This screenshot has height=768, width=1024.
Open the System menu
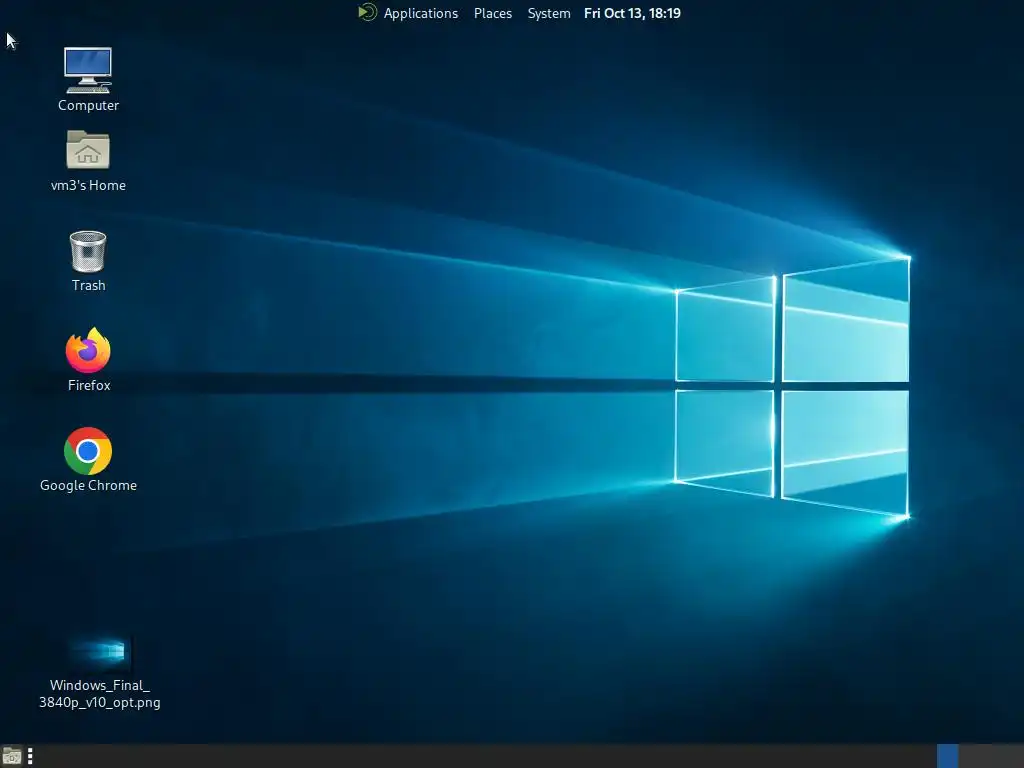click(549, 13)
